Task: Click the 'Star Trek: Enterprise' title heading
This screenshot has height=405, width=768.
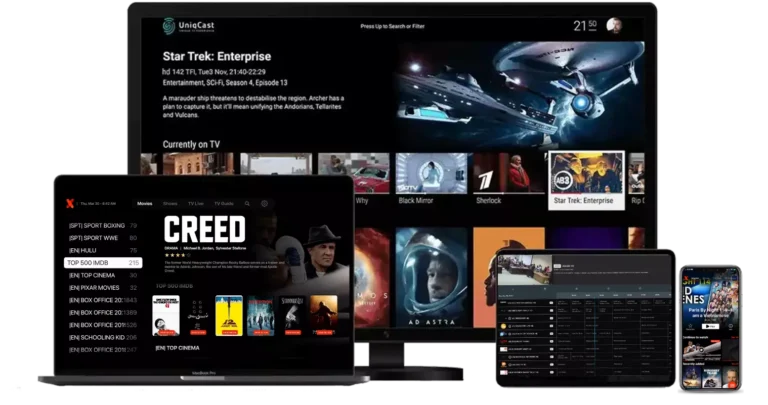Action: tap(216, 56)
